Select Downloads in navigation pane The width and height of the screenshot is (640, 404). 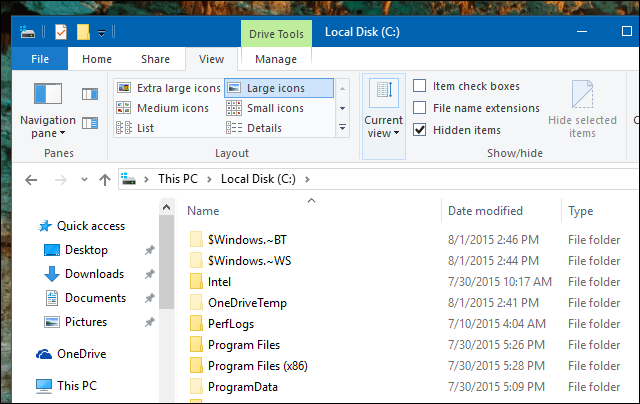click(84, 274)
